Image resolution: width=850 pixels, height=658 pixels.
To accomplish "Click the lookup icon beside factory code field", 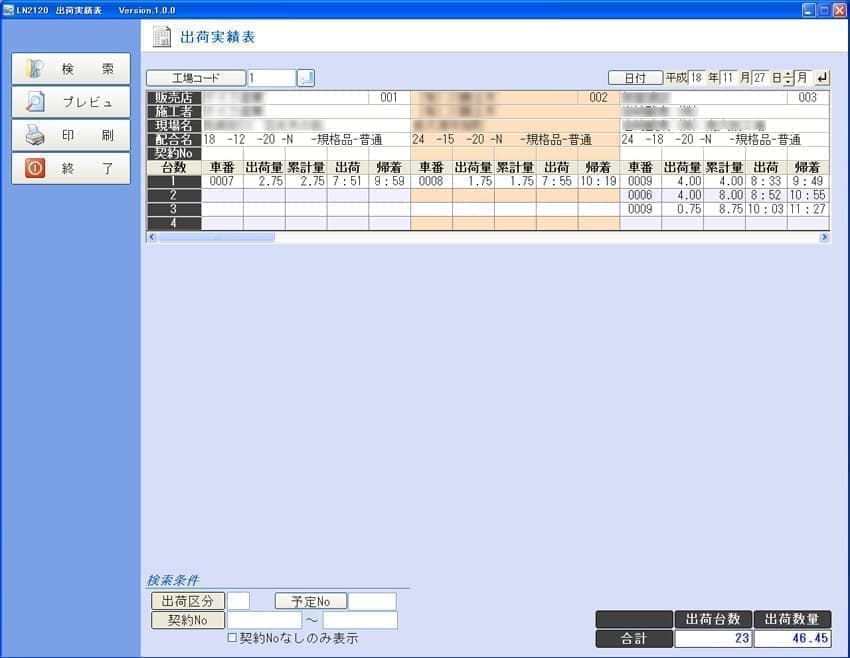I will pyautogui.click(x=306, y=78).
